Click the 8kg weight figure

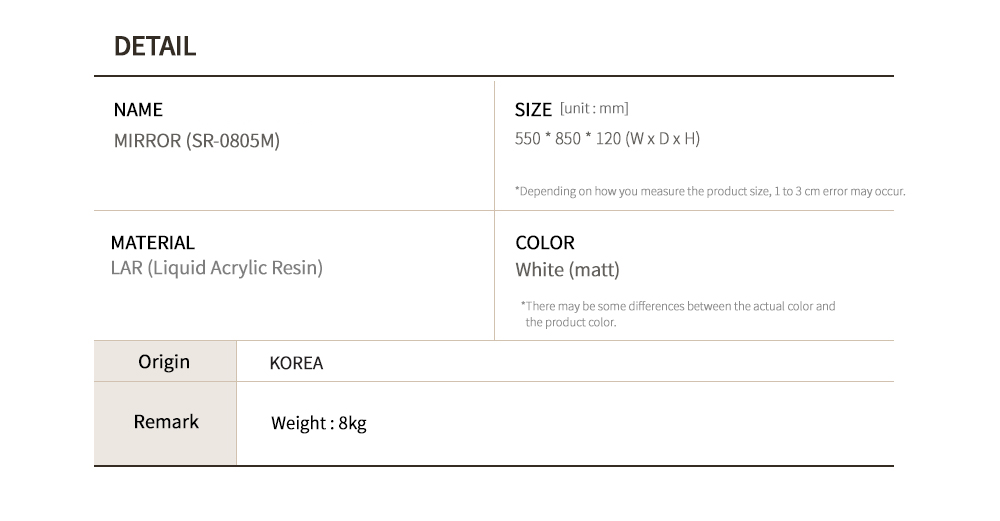point(353,423)
